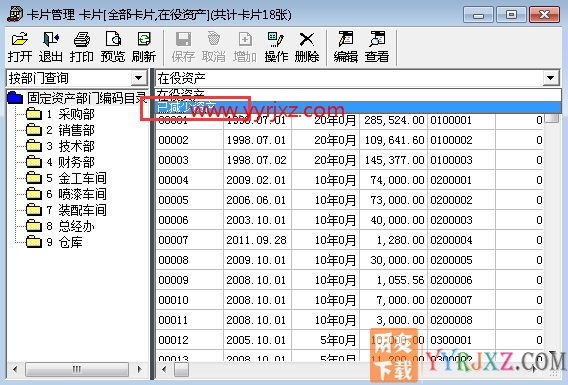
Task: Select department 2 销售部
Action: coord(70,130)
